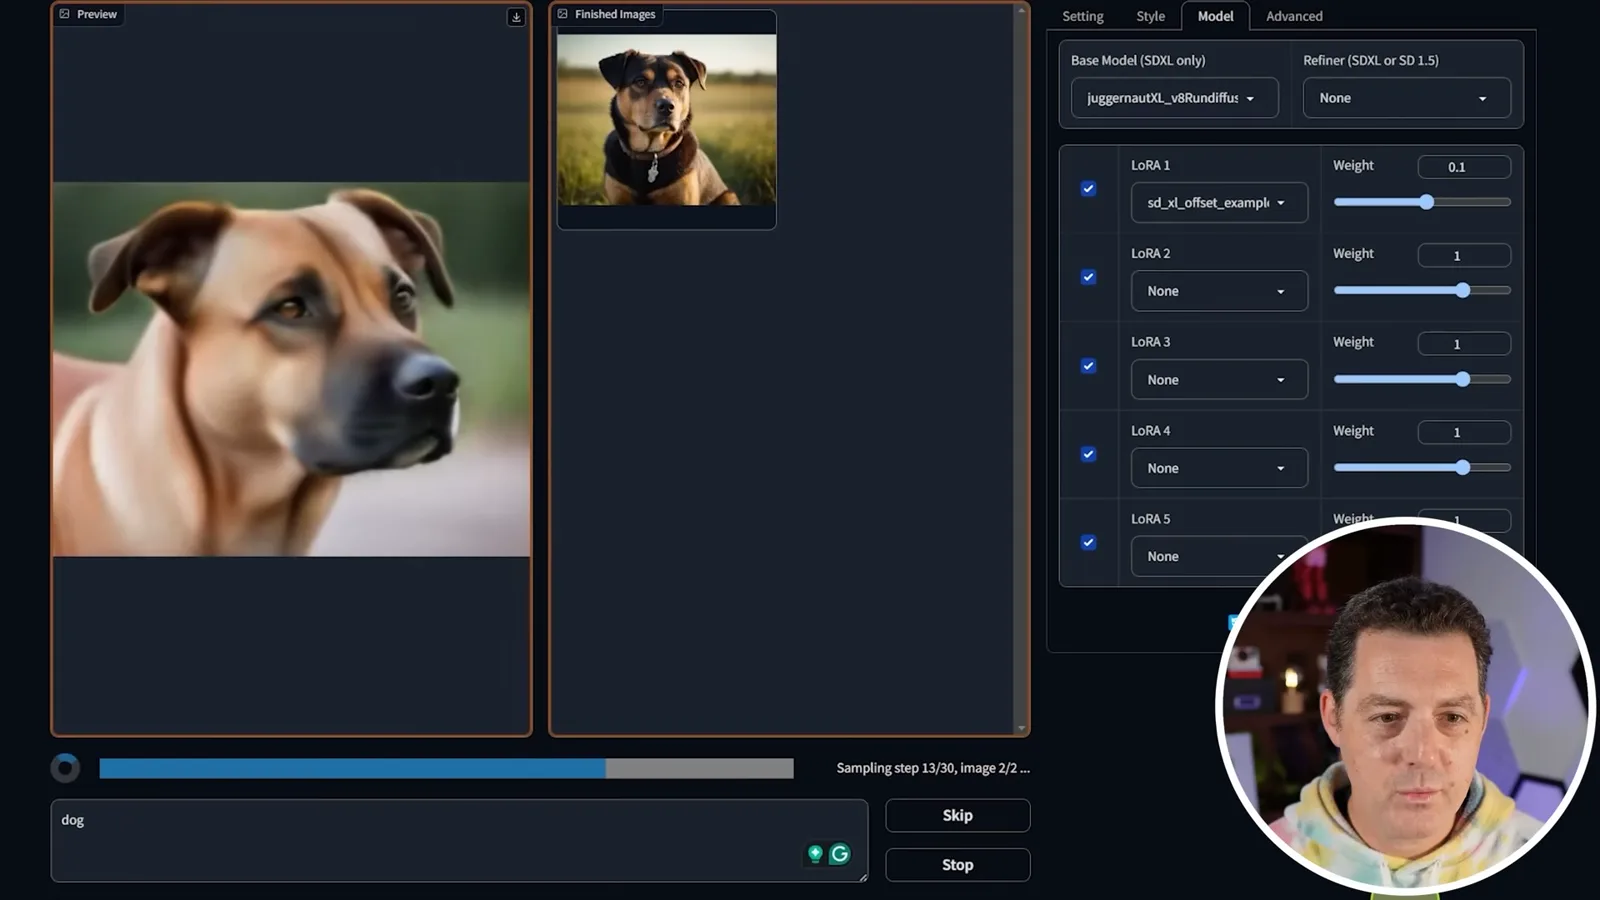Click the LoRA 3 weight value field
The image size is (1600, 900).
pyautogui.click(x=1464, y=344)
